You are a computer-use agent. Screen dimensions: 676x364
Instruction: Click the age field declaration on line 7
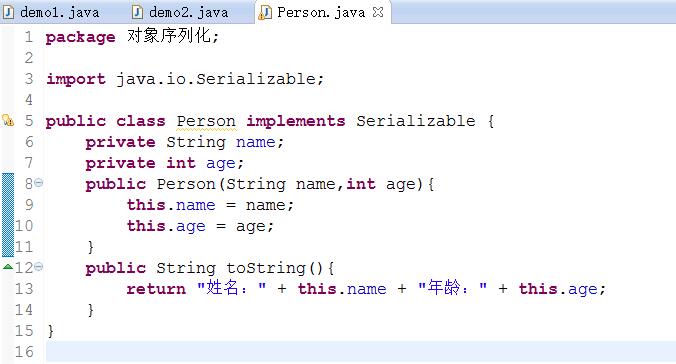(x=221, y=163)
